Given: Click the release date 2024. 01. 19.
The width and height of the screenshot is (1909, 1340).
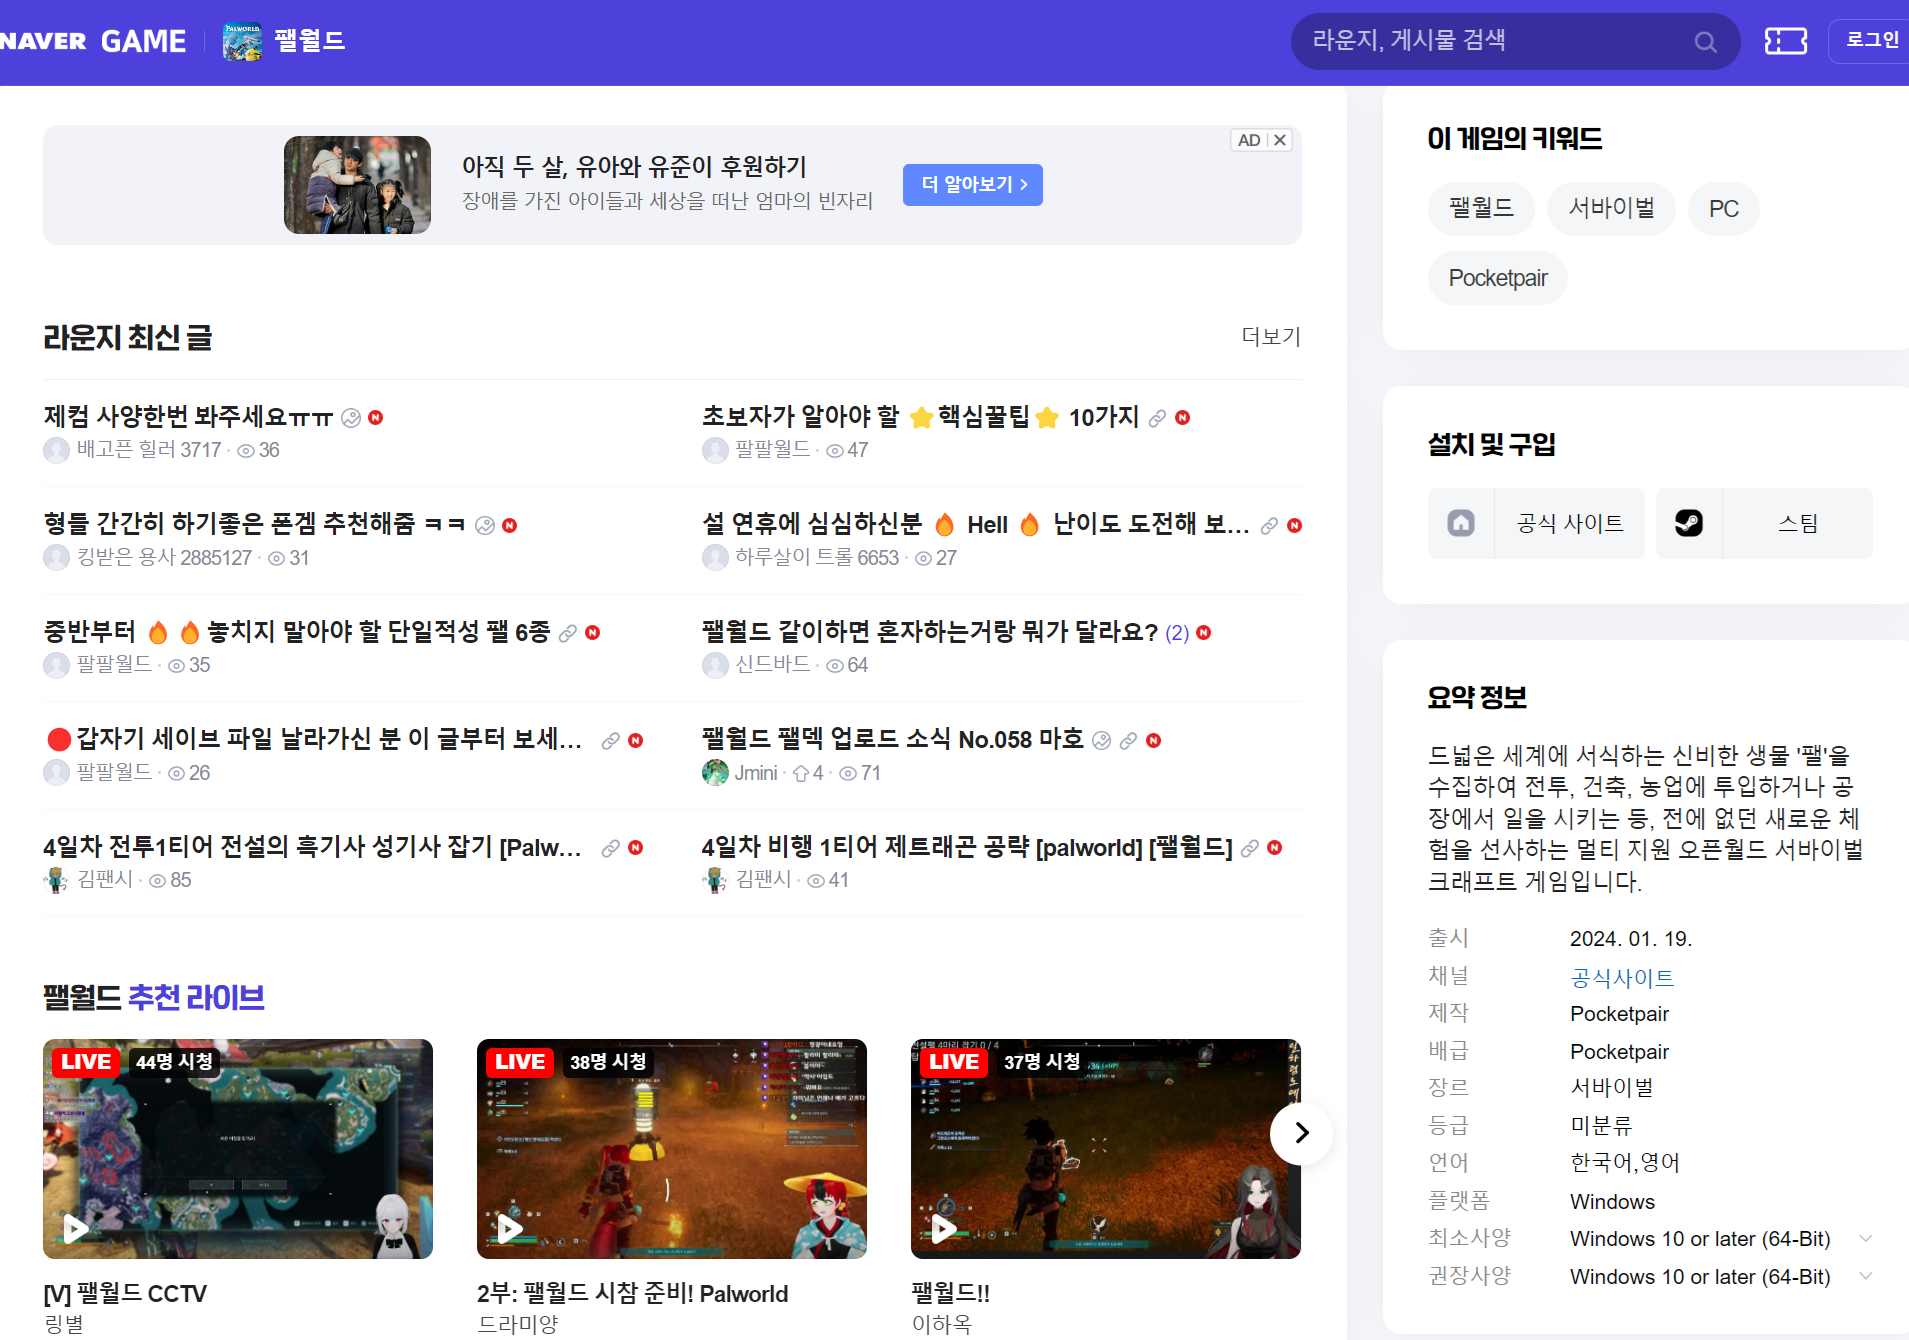Looking at the screenshot, I should [x=1631, y=939].
